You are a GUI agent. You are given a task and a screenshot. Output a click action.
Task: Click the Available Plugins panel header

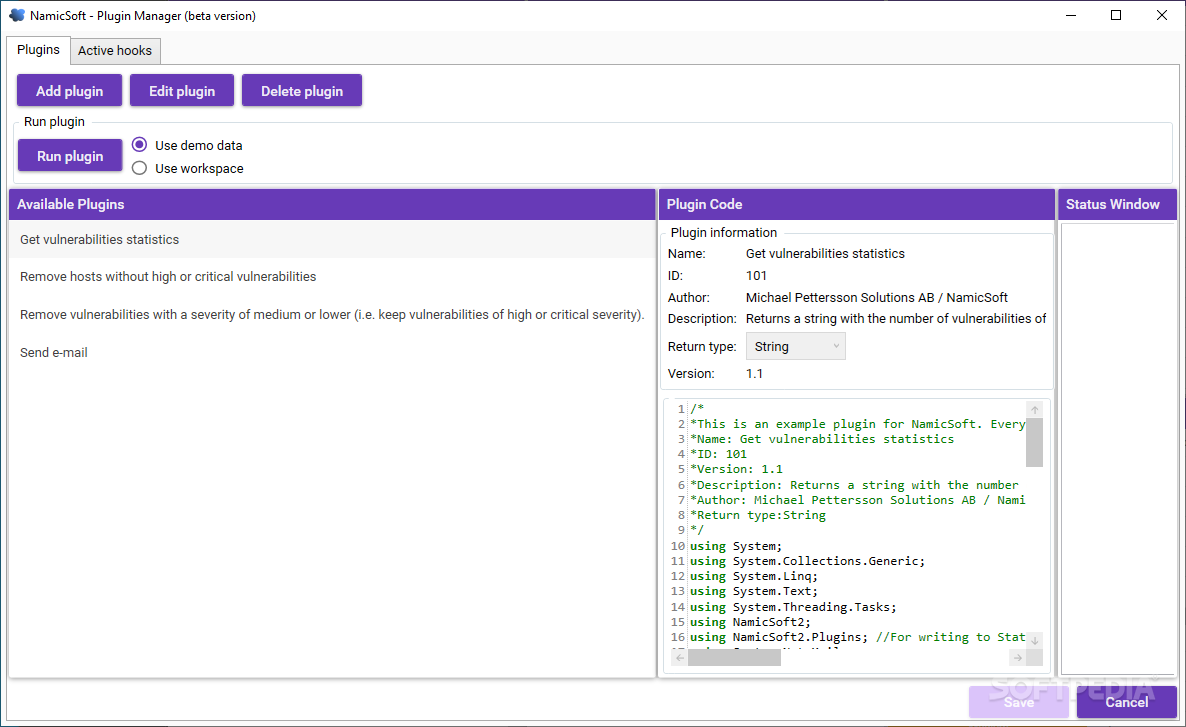pos(332,204)
